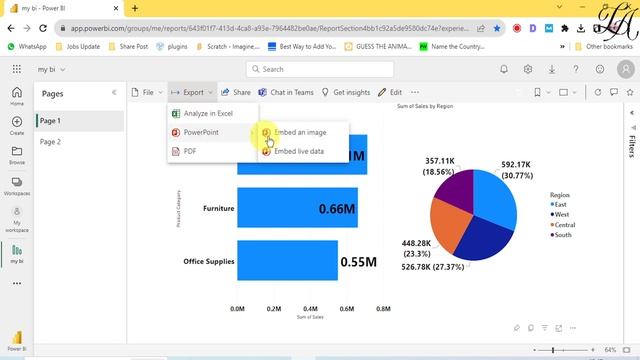Open the report comments icon
The image size is (640, 360).
coord(614,92)
